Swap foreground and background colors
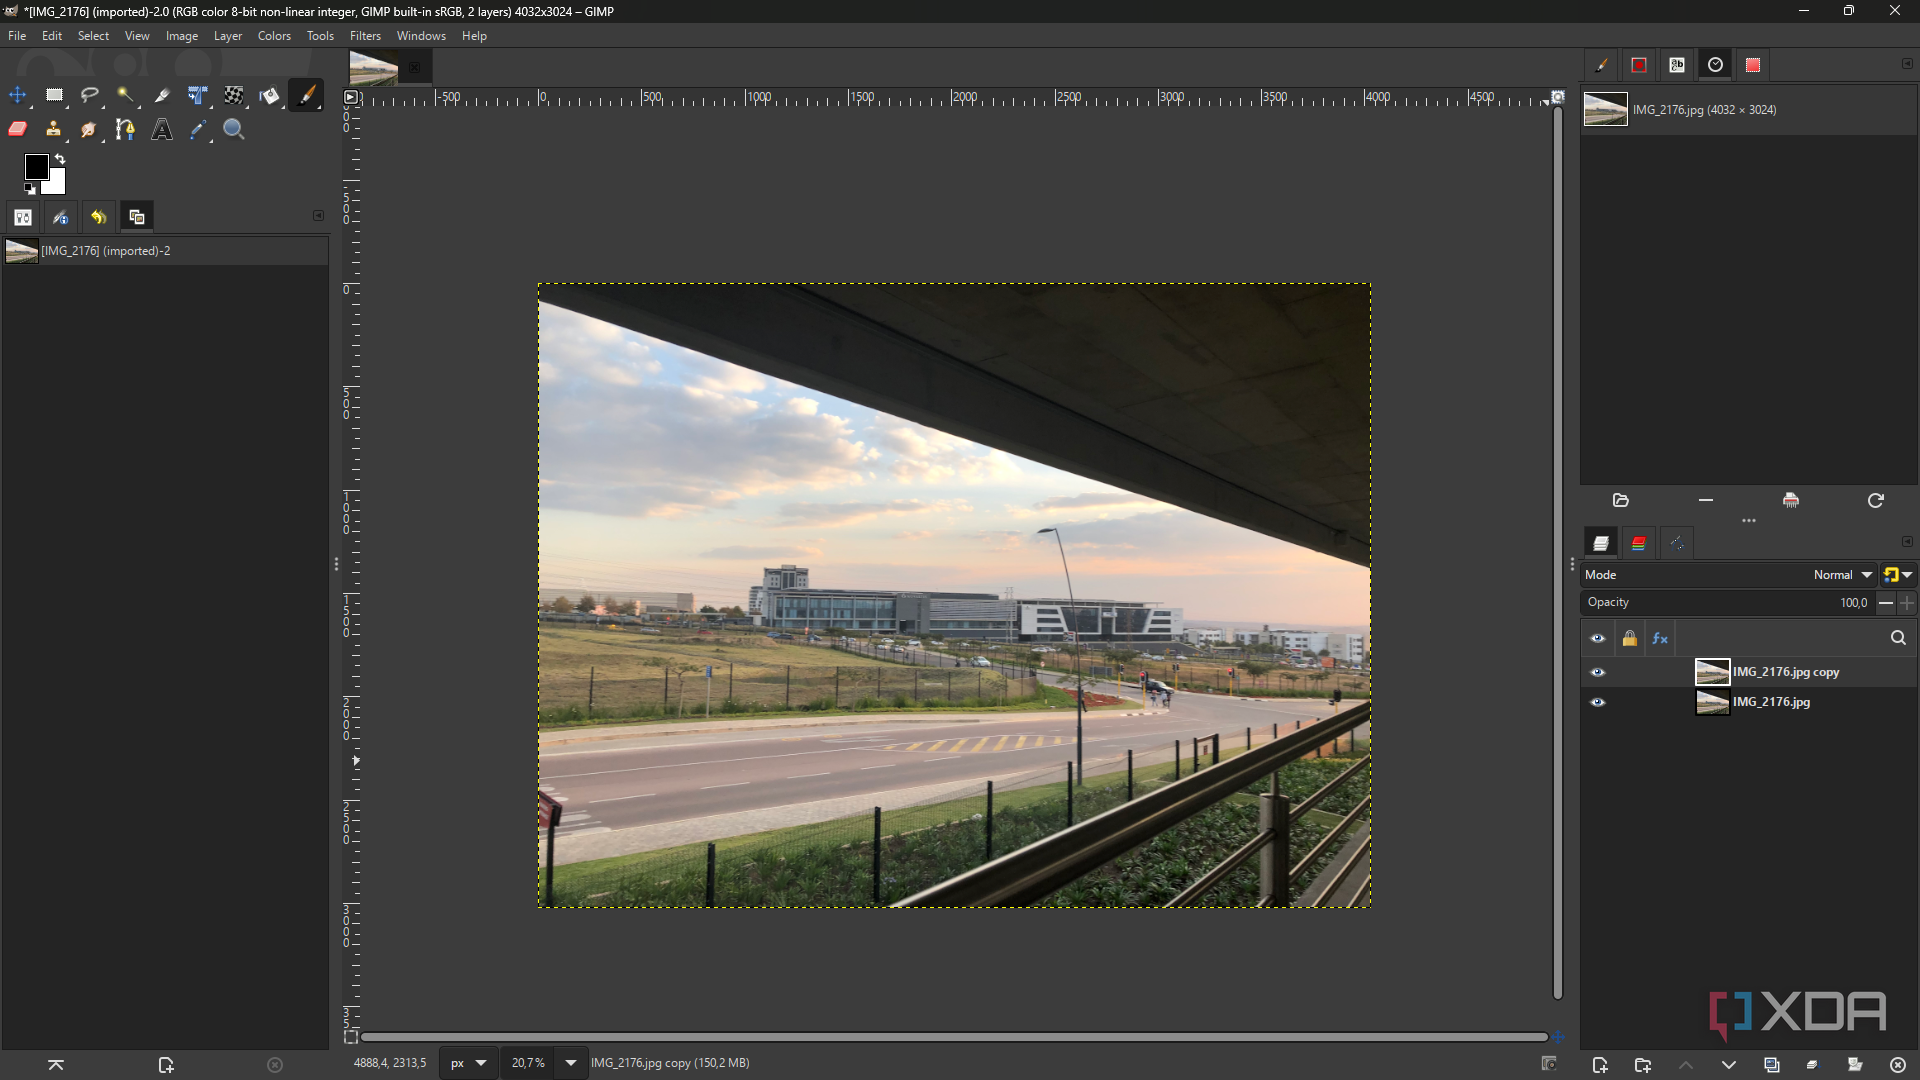The width and height of the screenshot is (1920, 1080). pos(60,158)
